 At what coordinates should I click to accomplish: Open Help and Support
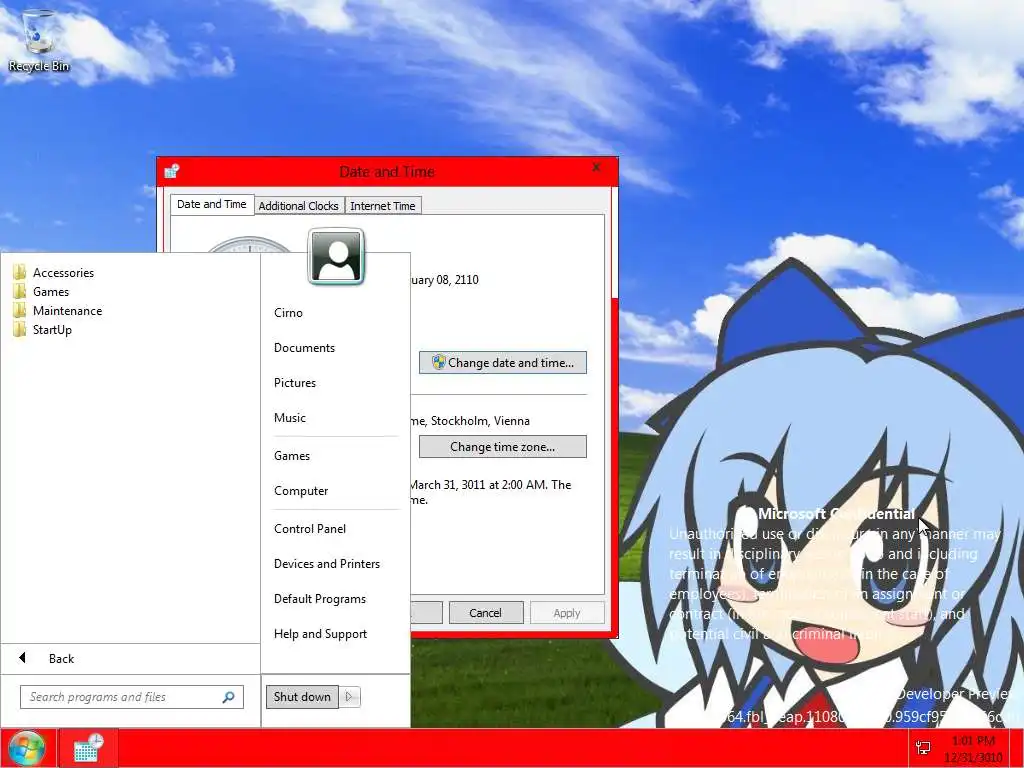click(321, 633)
